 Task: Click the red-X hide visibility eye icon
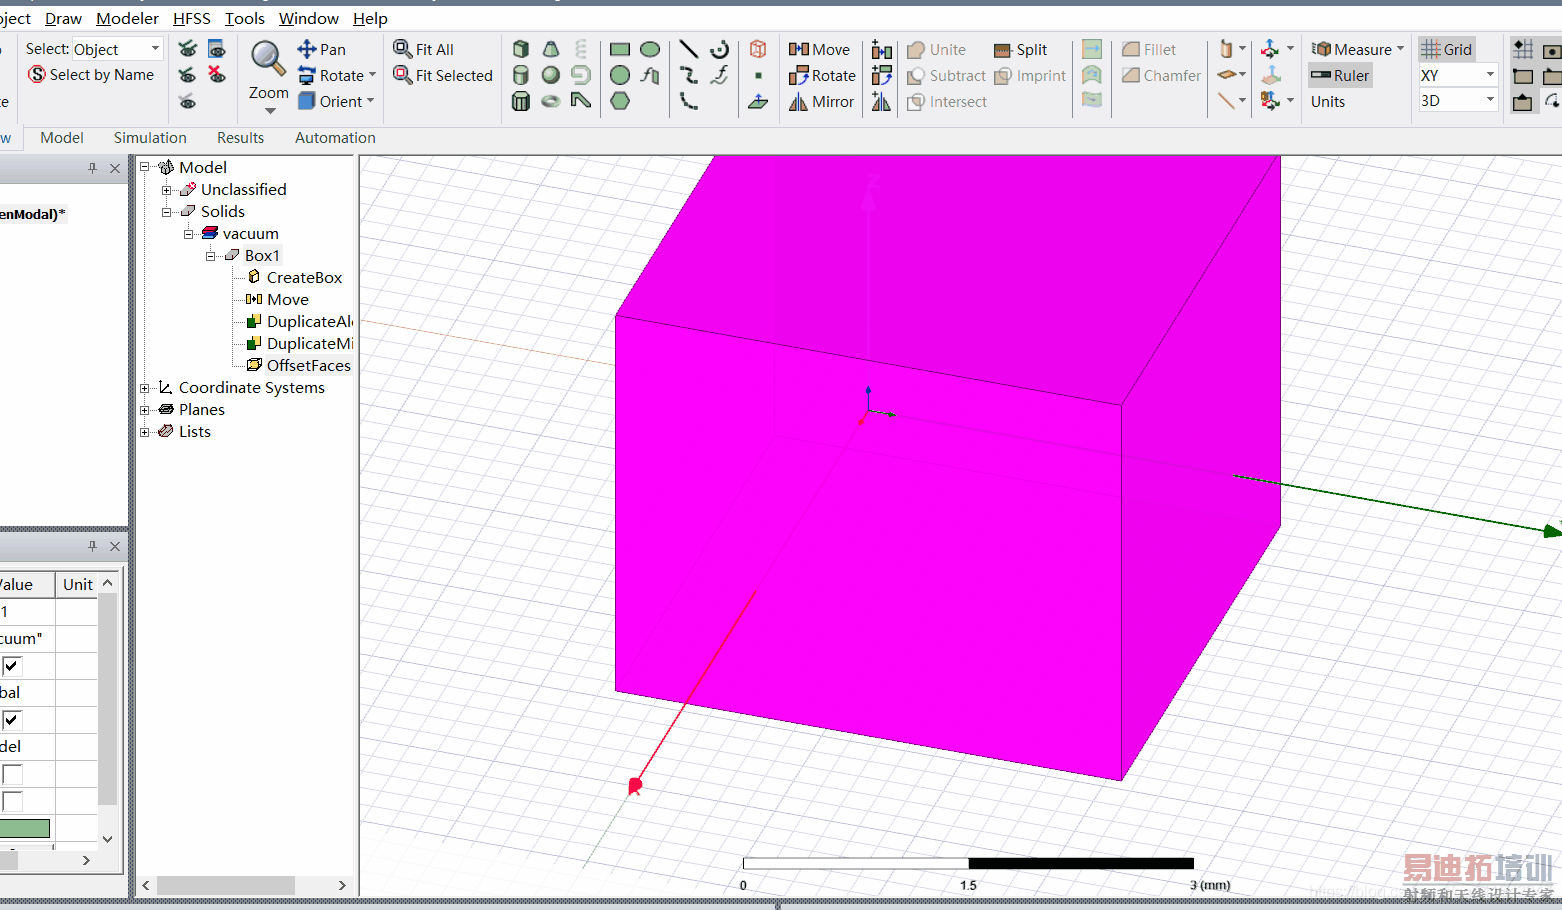point(216,75)
